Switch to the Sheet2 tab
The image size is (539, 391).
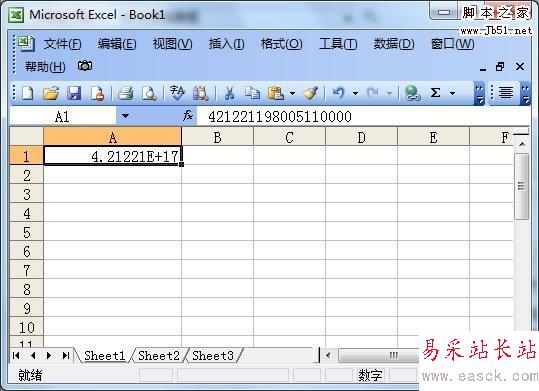159,356
